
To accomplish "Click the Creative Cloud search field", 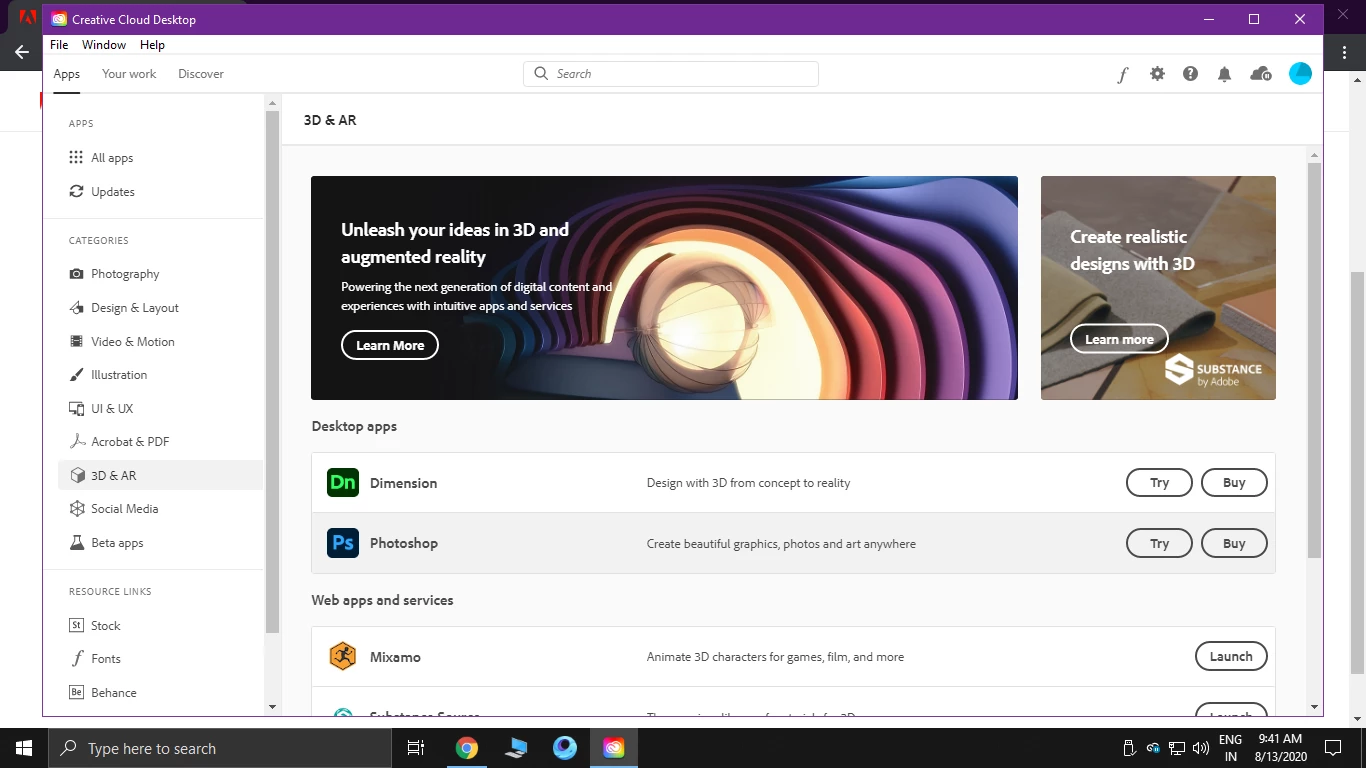I will (x=671, y=74).
